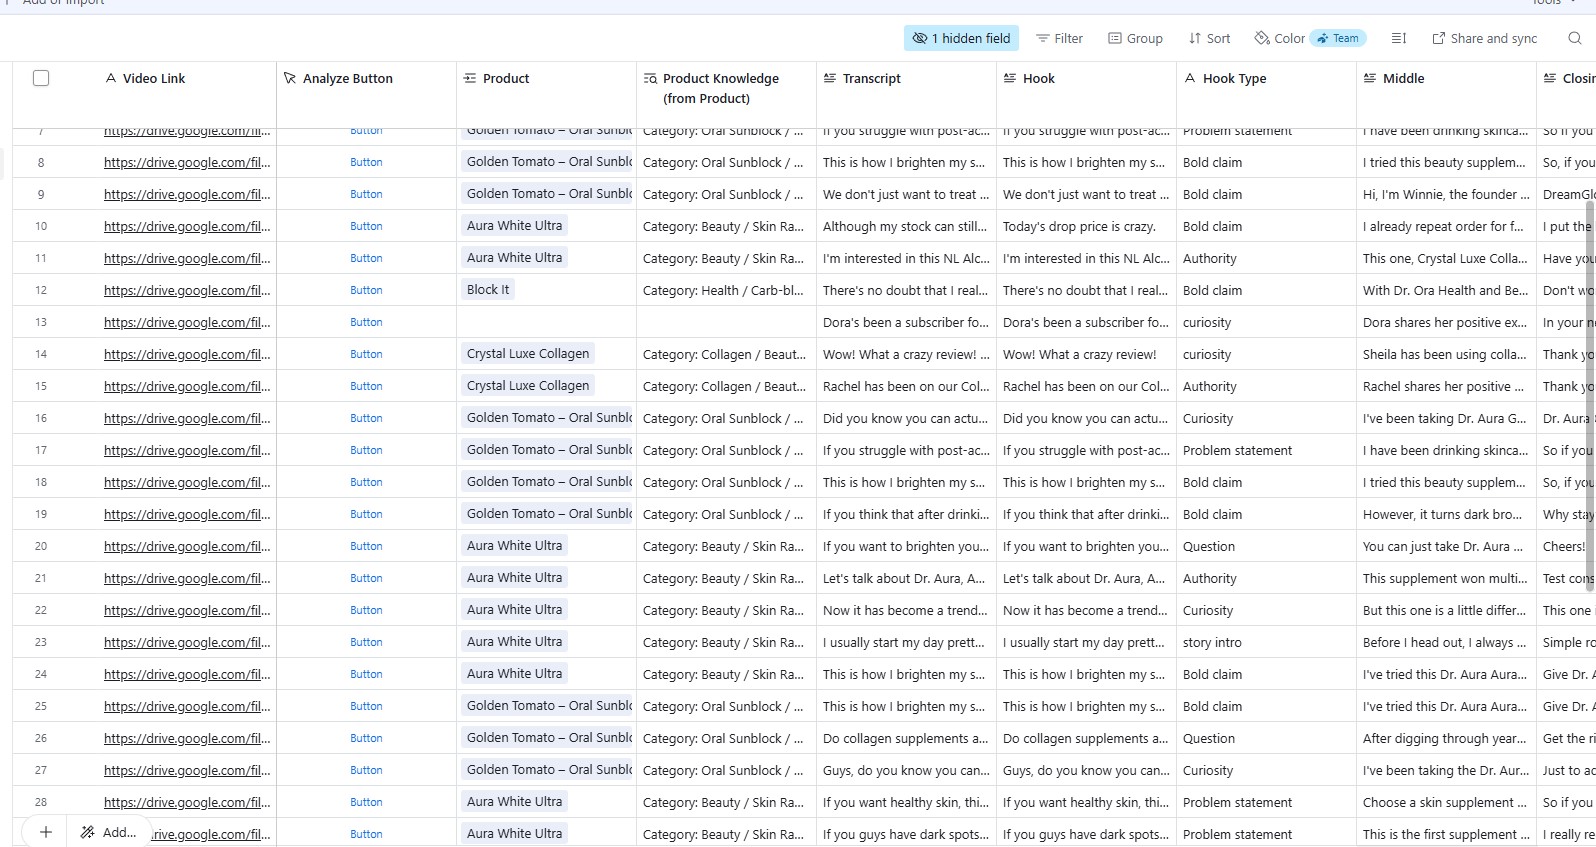Select 'Guys, do you know you can...' transcript cell
Screen dimensions: 1596x847
tap(906, 770)
